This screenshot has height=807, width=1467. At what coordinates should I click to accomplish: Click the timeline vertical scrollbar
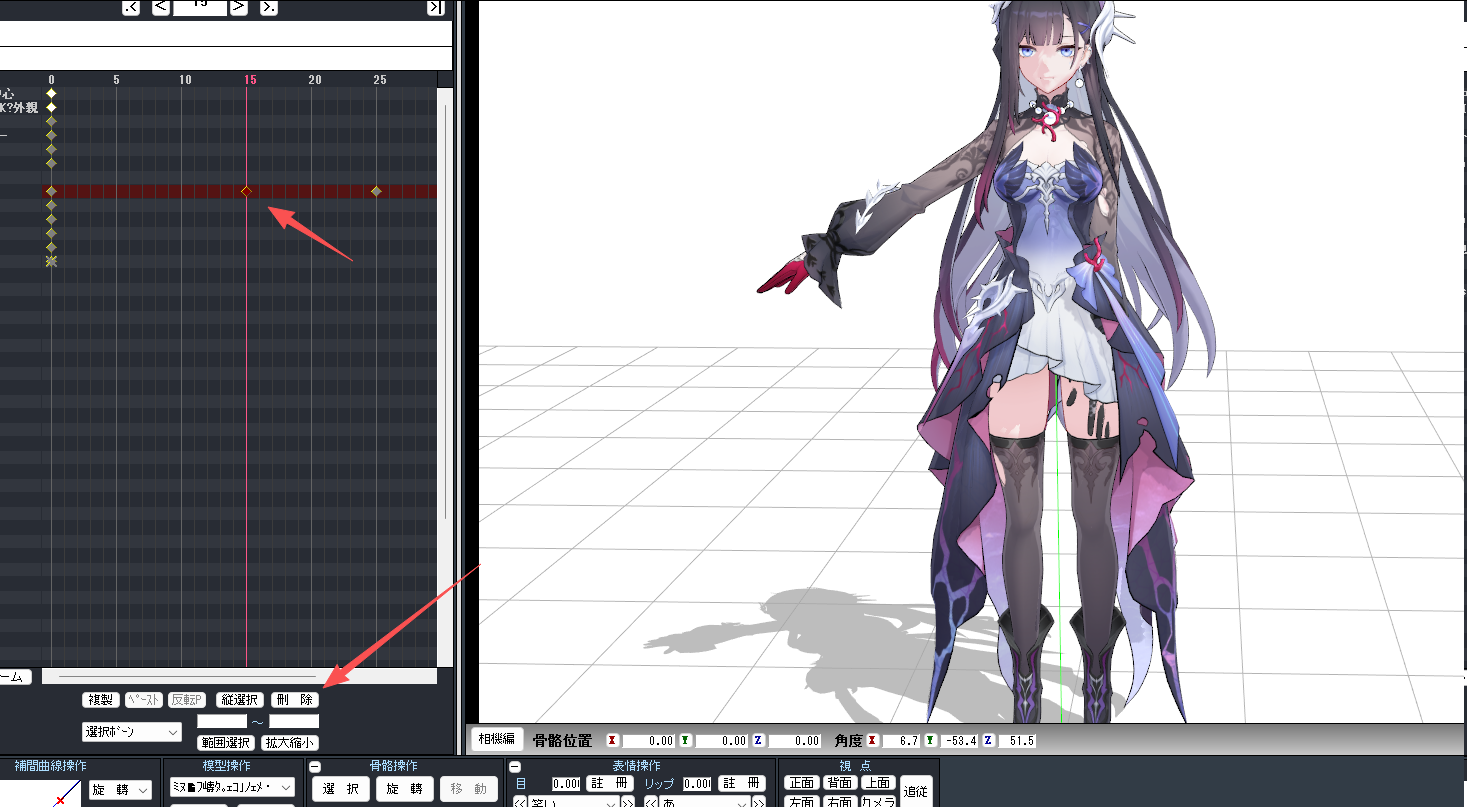(446, 378)
